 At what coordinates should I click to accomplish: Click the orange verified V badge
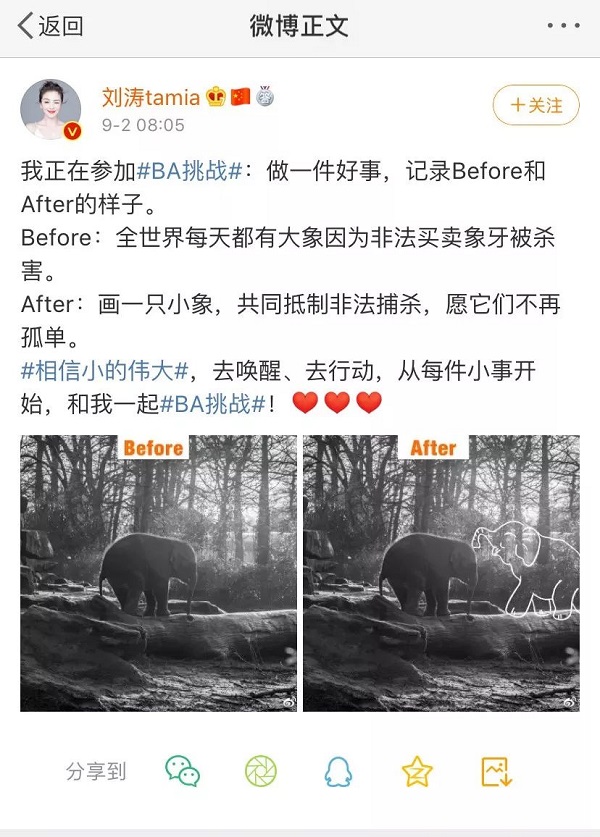[x=73, y=131]
